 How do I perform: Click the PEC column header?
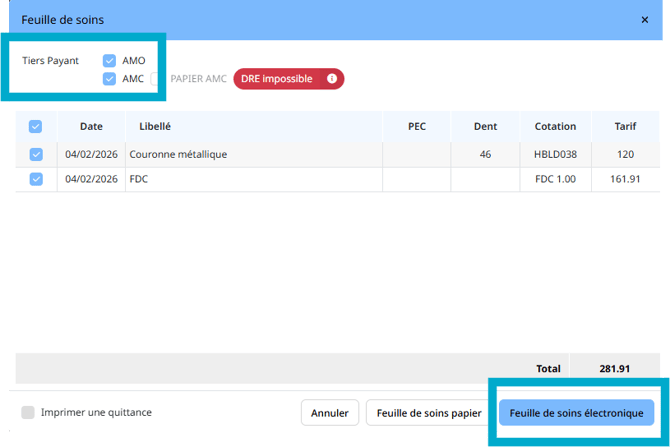pyautogui.click(x=417, y=127)
